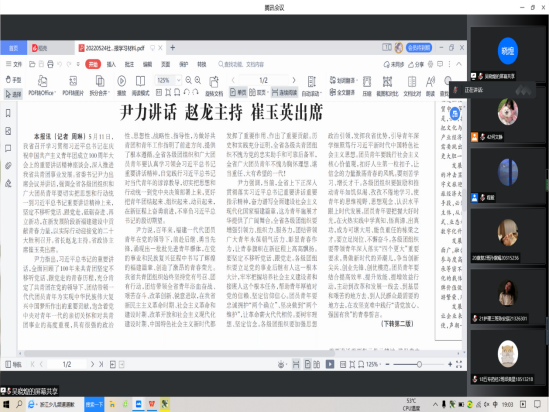The image size is (549, 412).
Task: Open the PDF转图片 tool
Action: click(73, 85)
